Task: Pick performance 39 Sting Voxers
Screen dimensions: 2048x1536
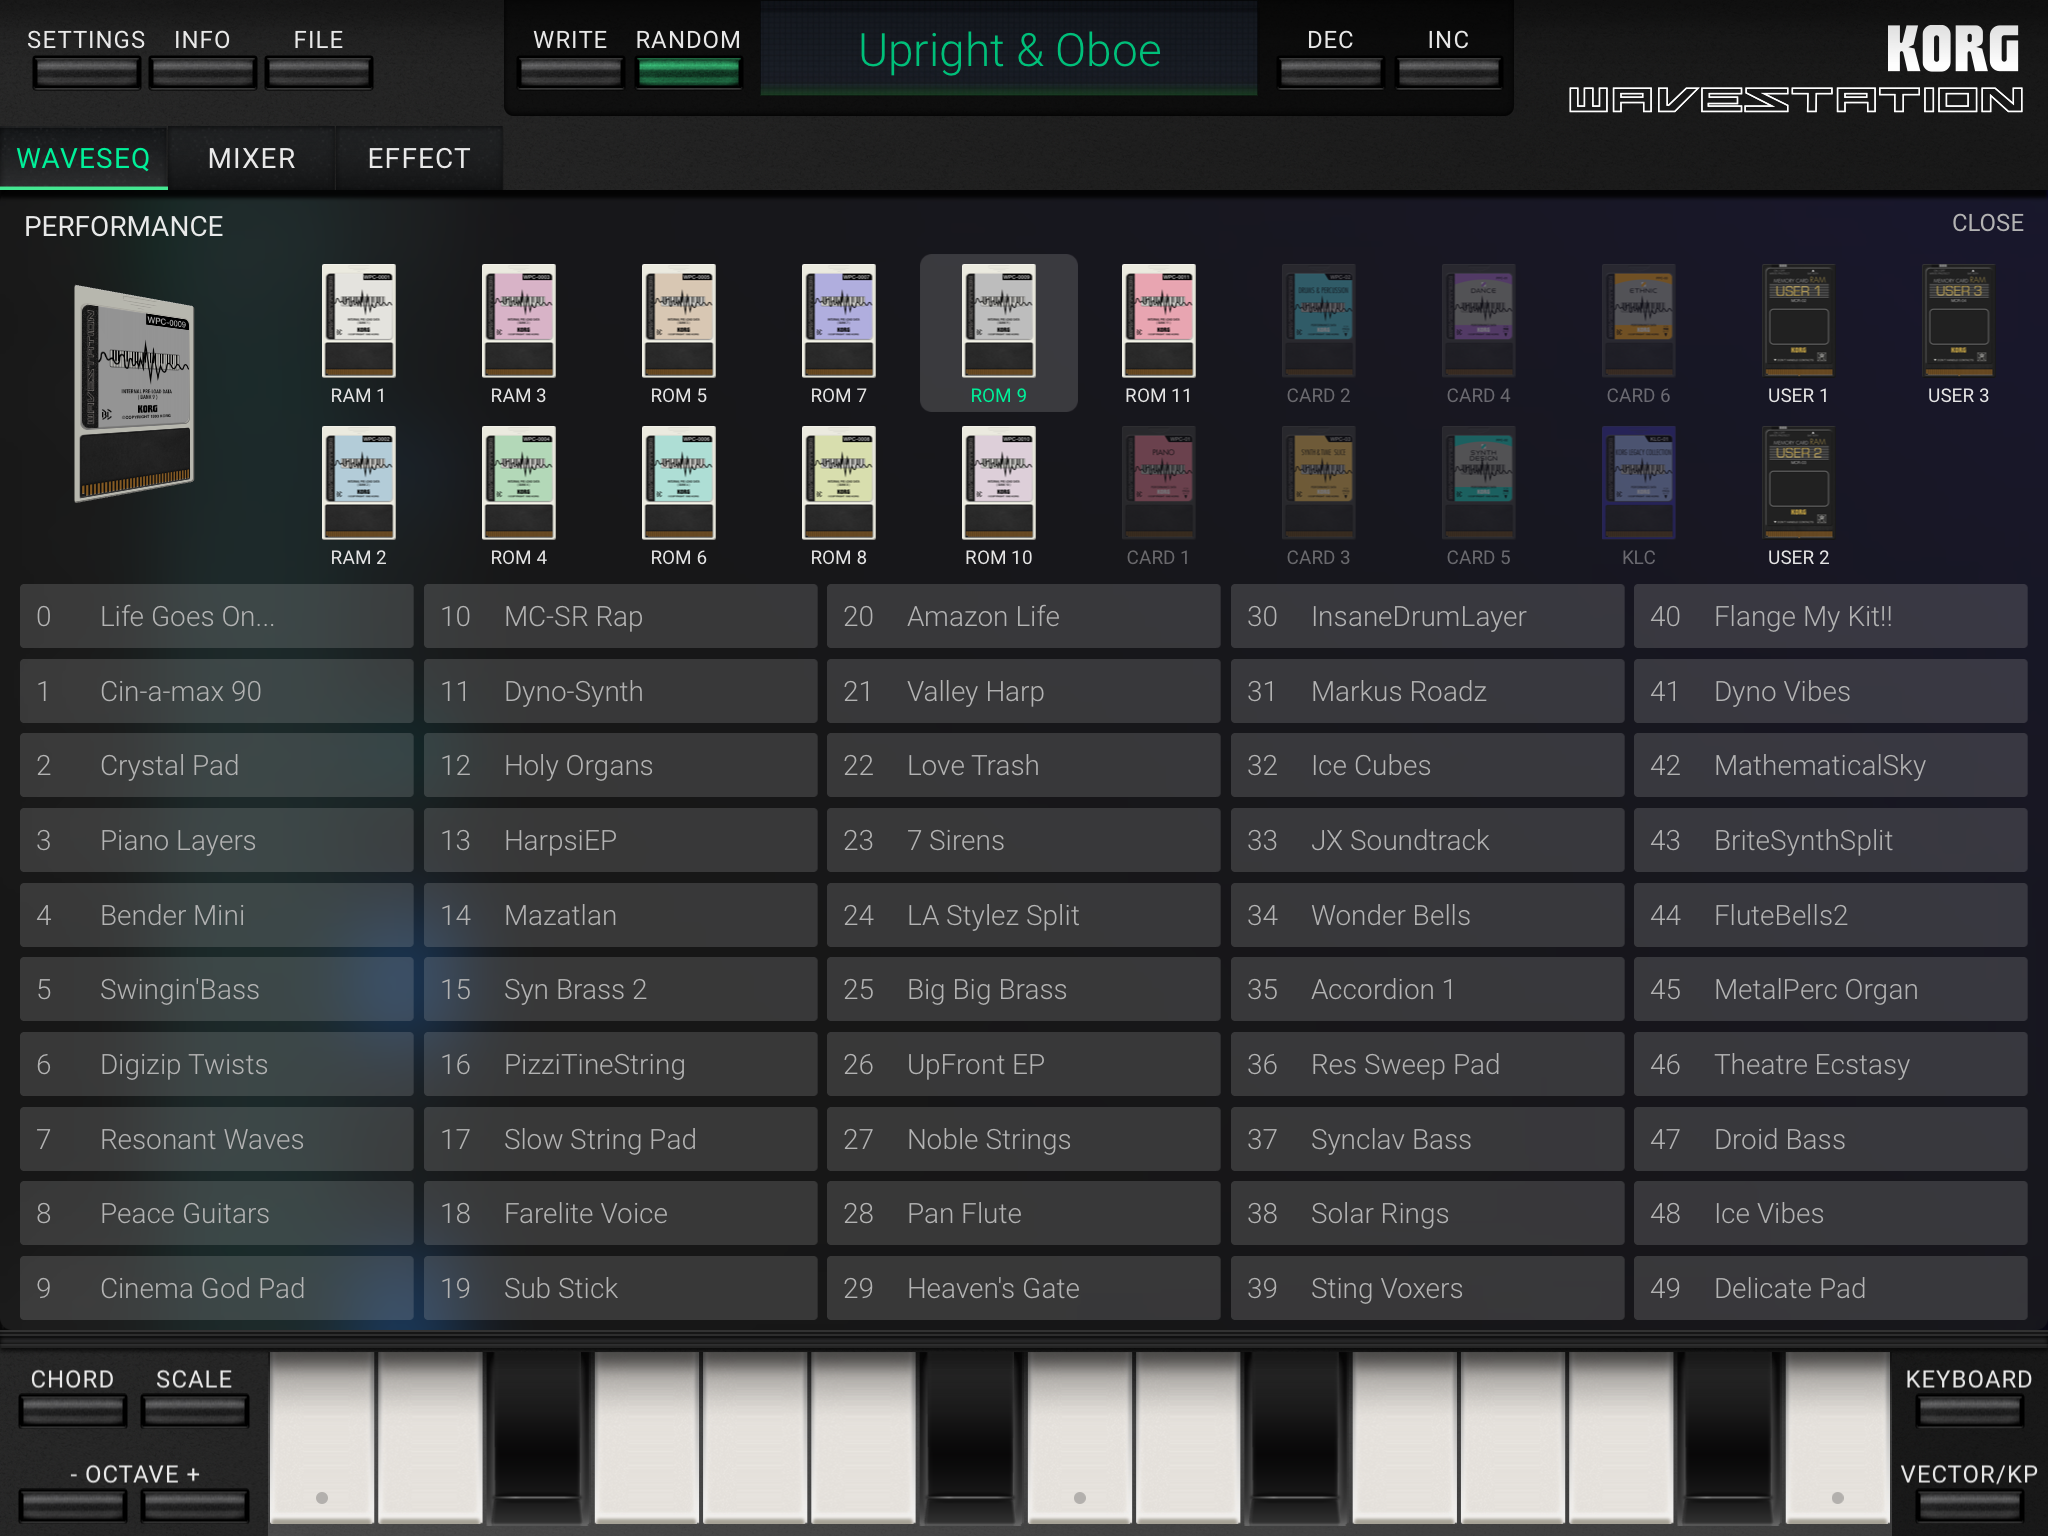Action: coord(1427,1288)
